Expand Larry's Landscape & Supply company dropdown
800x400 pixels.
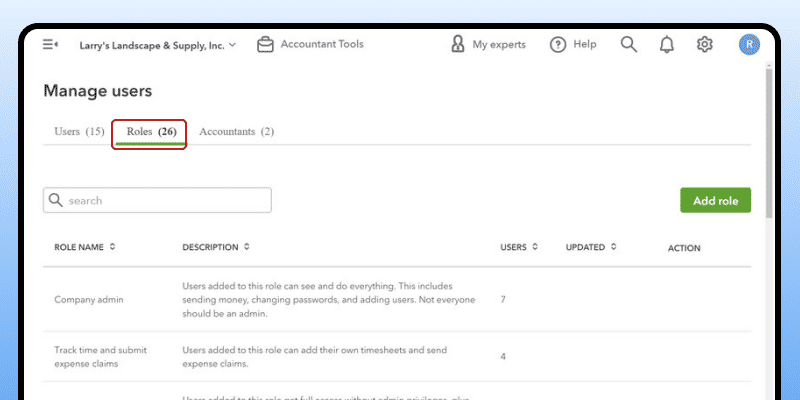[158, 45]
